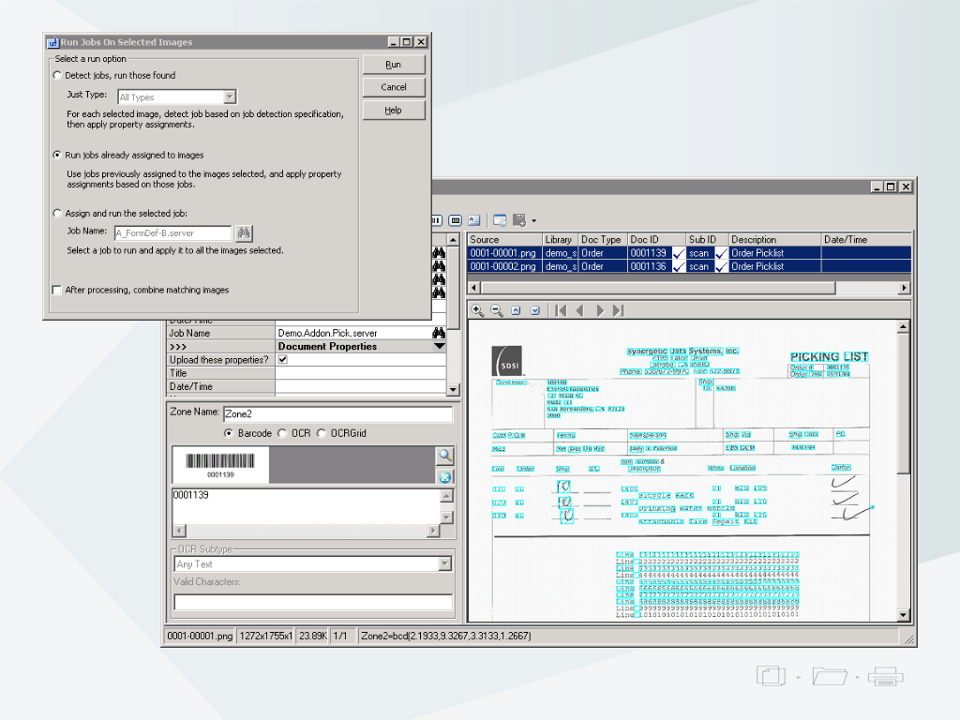Click the Date/Time property value cell
The height and width of the screenshot is (720, 960).
[x=360, y=386]
